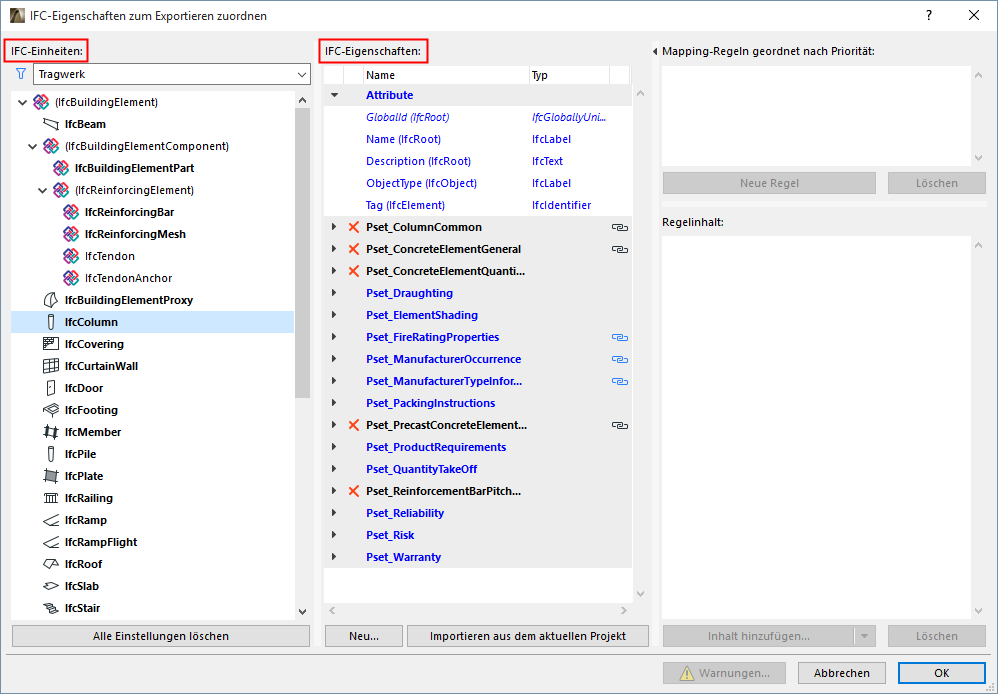The width and height of the screenshot is (998, 694).
Task: Click the filter funnel icon beside Tragwerk
Action: pyautogui.click(x=21, y=74)
